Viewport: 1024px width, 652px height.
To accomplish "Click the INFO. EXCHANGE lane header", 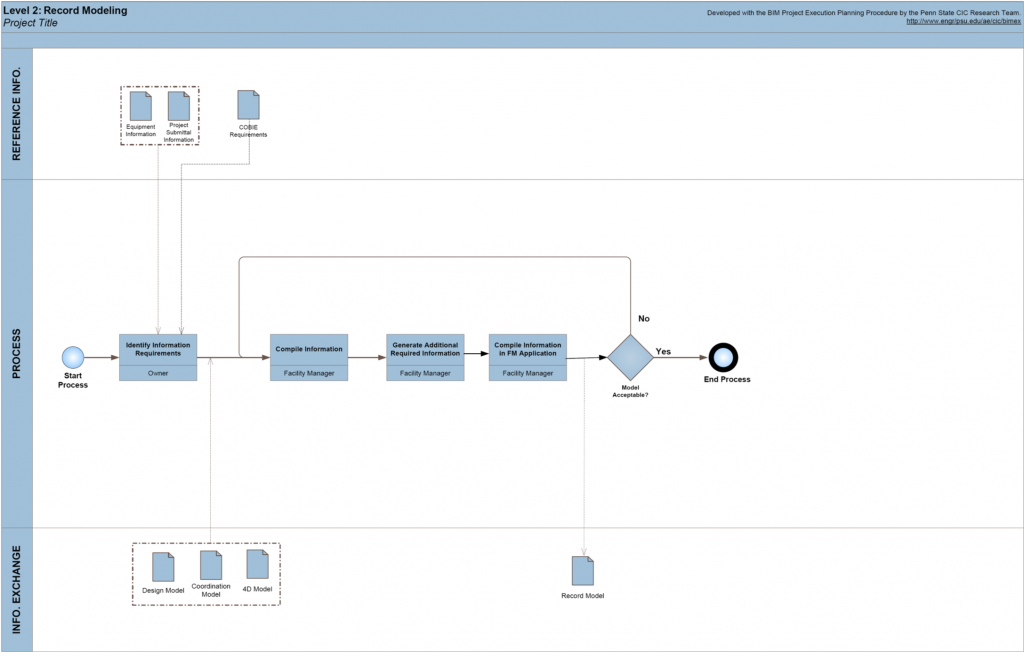I will [x=16, y=590].
